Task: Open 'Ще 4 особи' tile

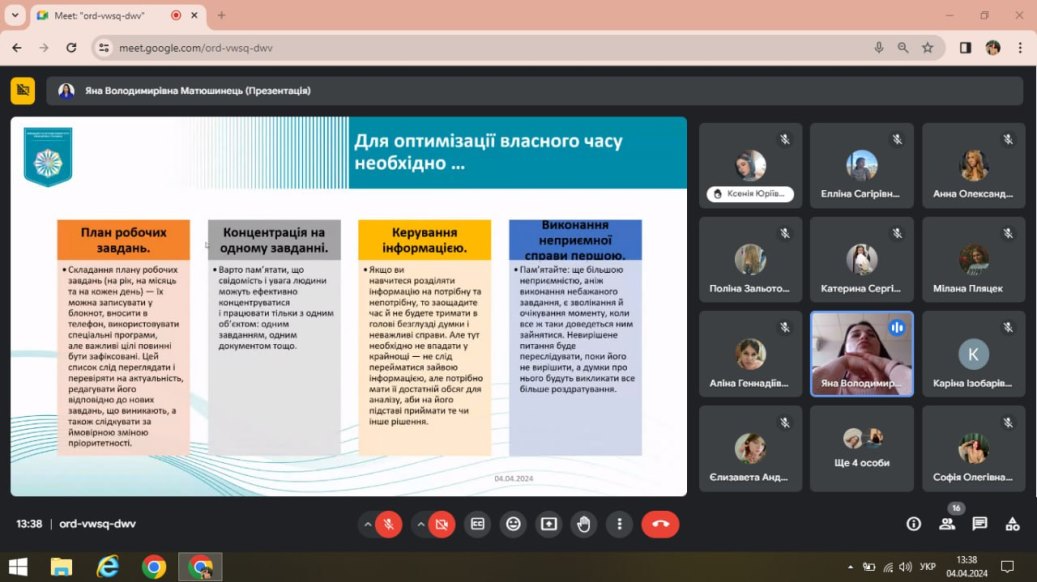Action: [x=861, y=448]
